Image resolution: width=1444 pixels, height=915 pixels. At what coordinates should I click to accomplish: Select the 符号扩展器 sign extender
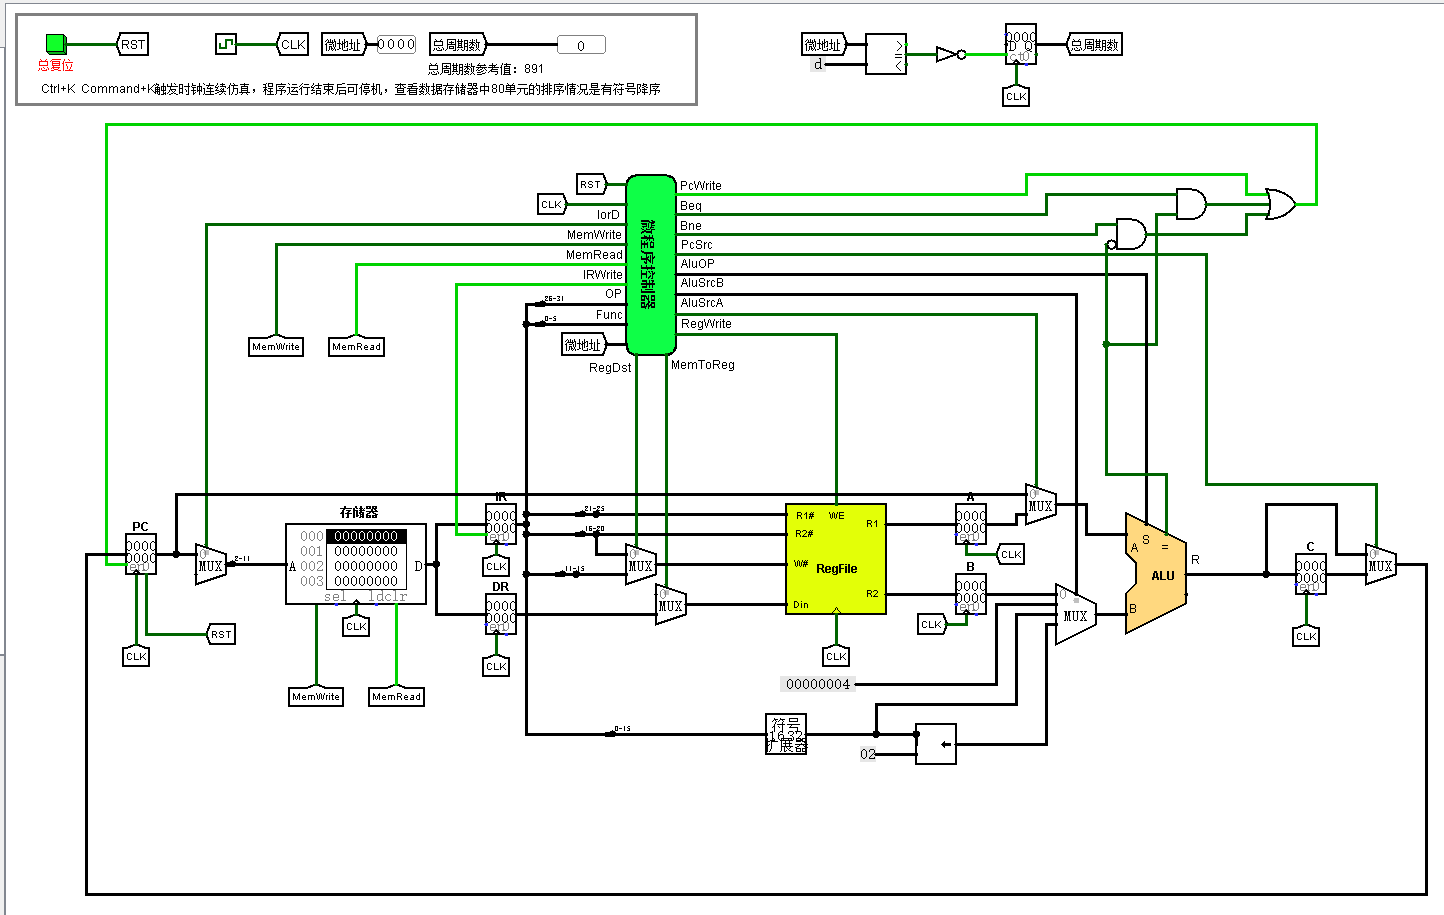(x=786, y=734)
